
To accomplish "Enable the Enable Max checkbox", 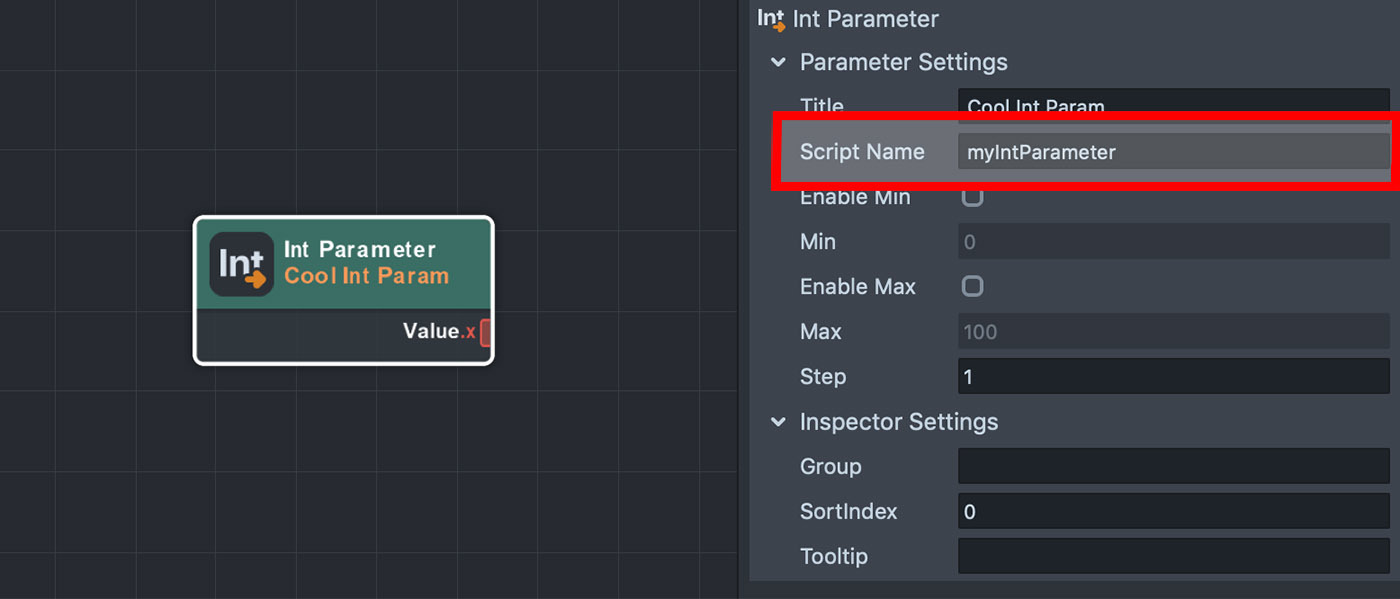I will pyautogui.click(x=972, y=287).
